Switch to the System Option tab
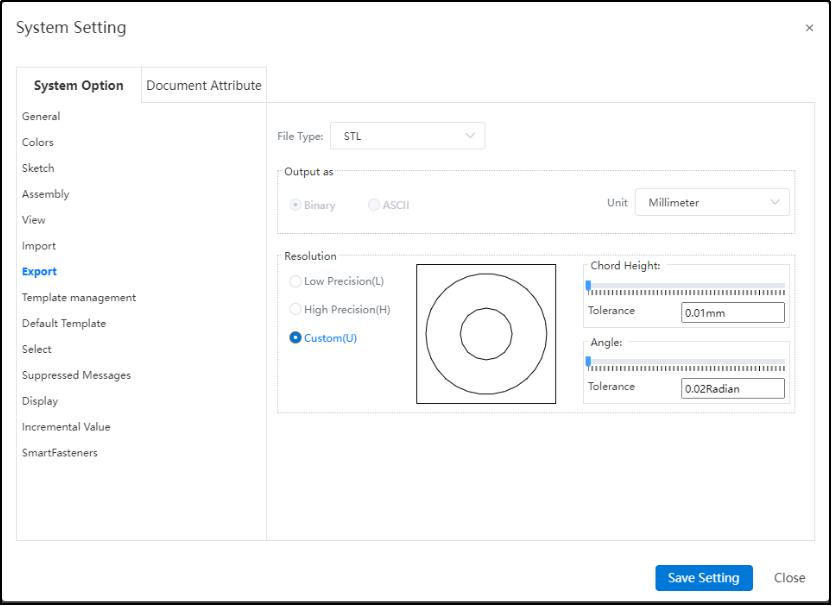Image resolution: width=832 pixels, height=606 pixels. (79, 85)
